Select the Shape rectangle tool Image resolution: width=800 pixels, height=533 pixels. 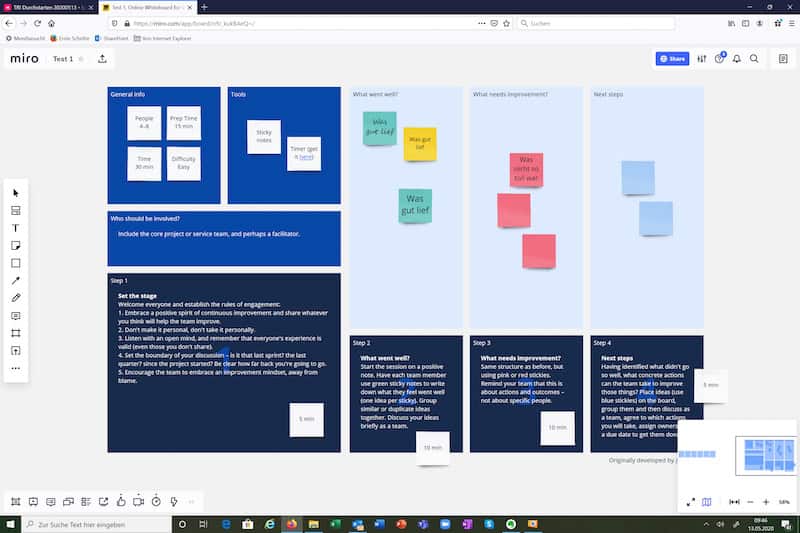[x=16, y=263]
